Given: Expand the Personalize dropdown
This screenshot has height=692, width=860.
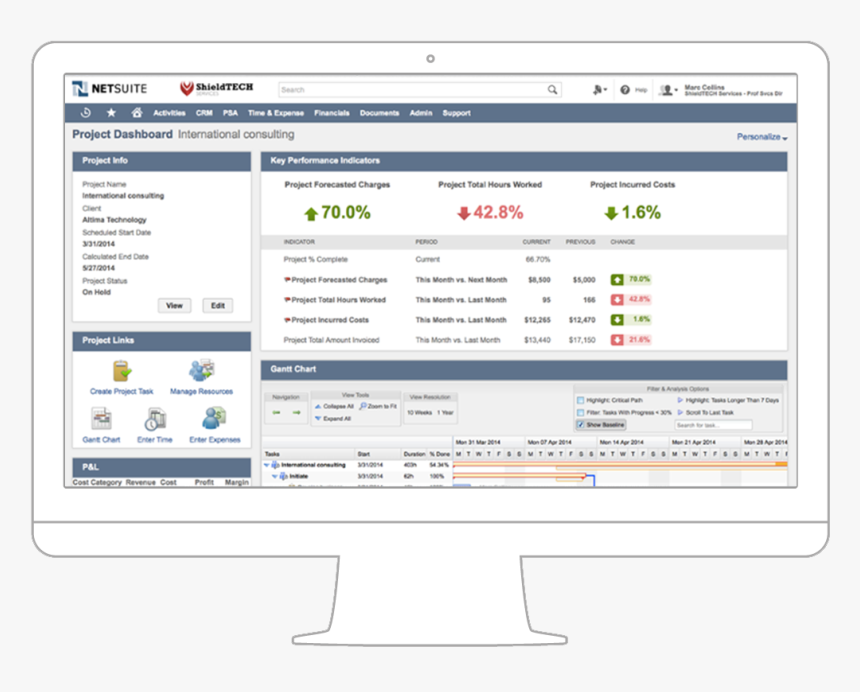Looking at the screenshot, I should click(x=762, y=137).
